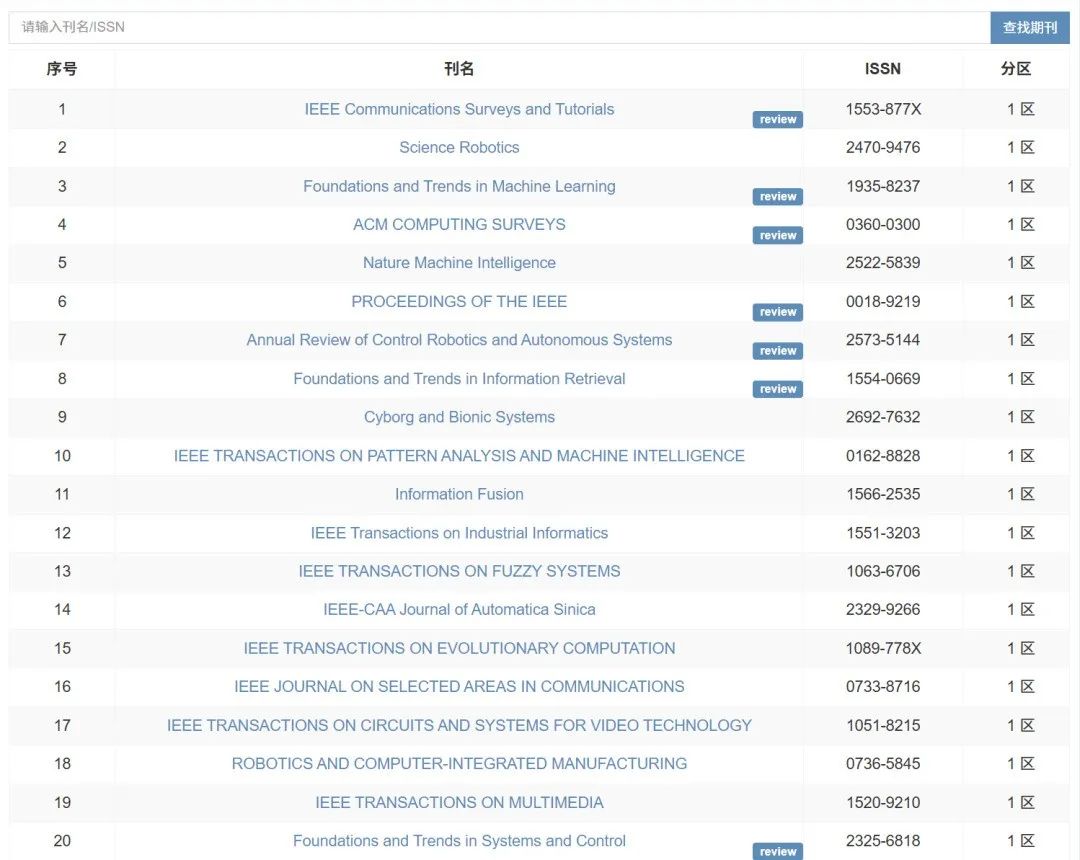Image resolution: width=1080 pixels, height=860 pixels.
Task: Open IEEE Transactions on Industrial Informatics
Action: tap(459, 533)
